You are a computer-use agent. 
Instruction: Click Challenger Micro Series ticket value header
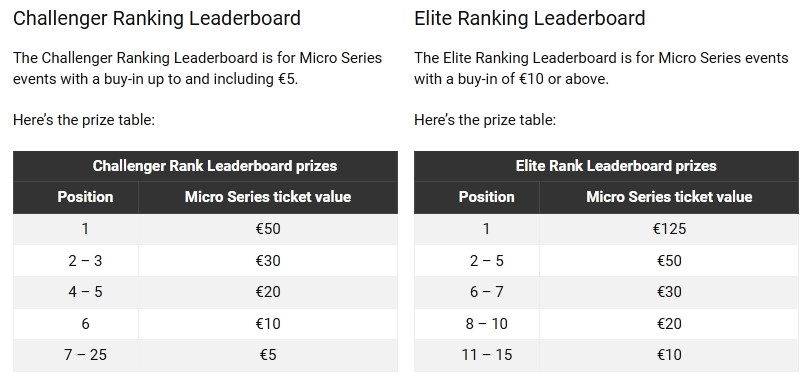[x=268, y=197]
